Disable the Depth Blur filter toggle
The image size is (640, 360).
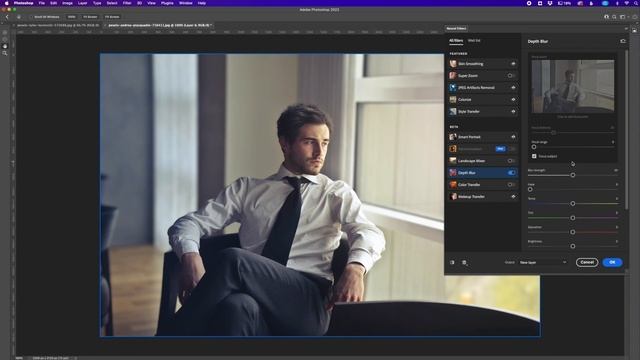[511, 173]
